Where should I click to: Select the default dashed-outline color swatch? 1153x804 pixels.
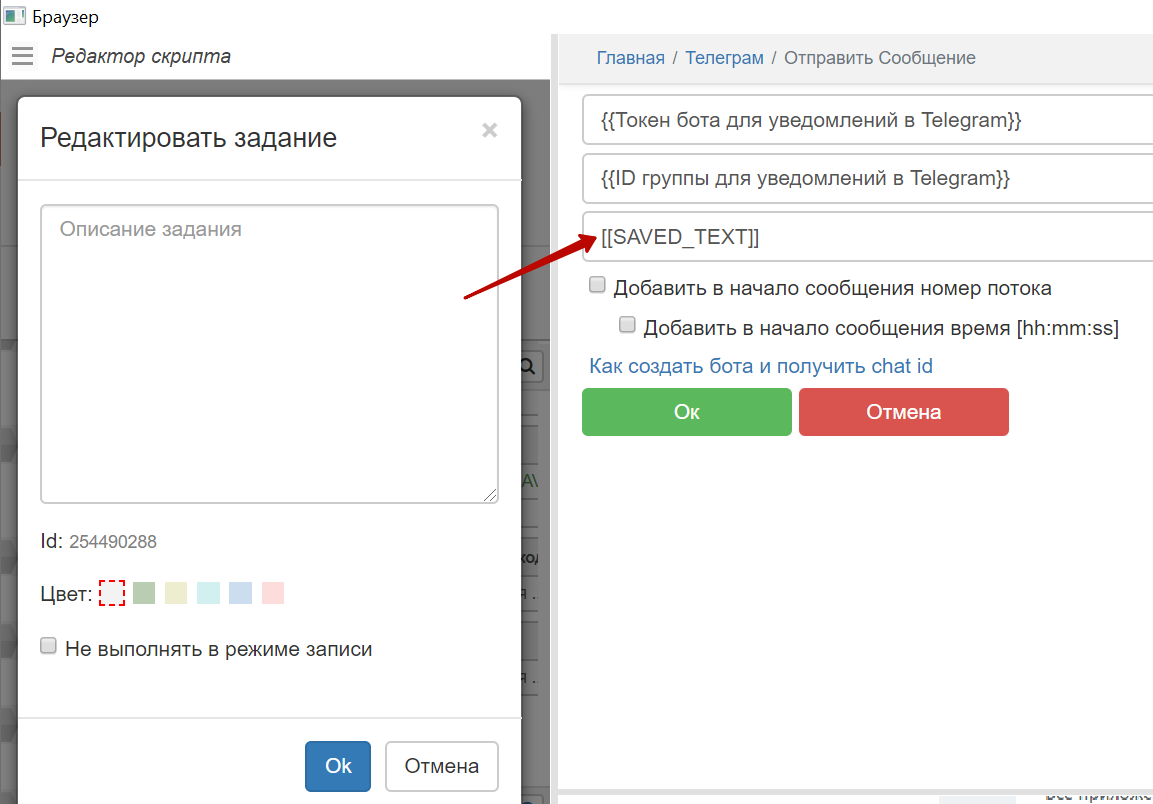(112, 594)
